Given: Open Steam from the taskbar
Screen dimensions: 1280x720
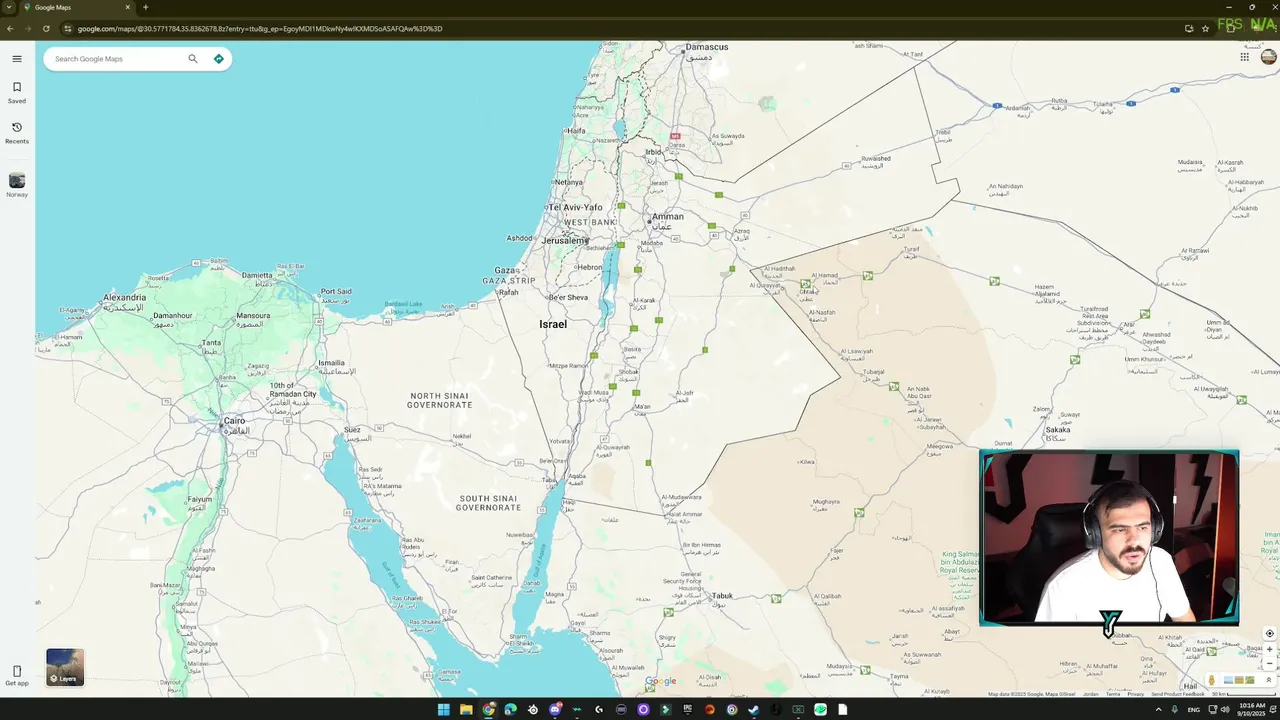Looking at the screenshot, I should [753, 710].
